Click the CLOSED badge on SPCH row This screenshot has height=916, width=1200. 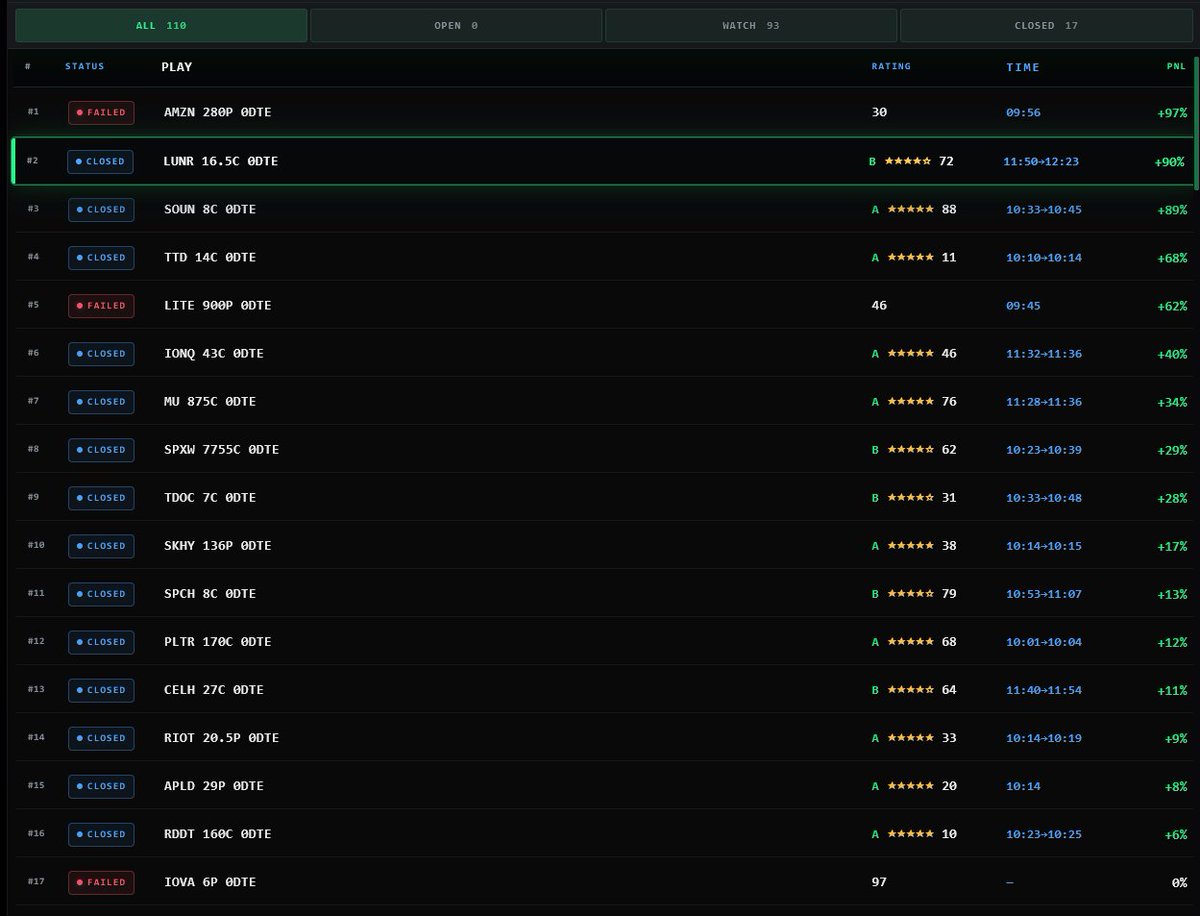tap(101, 593)
